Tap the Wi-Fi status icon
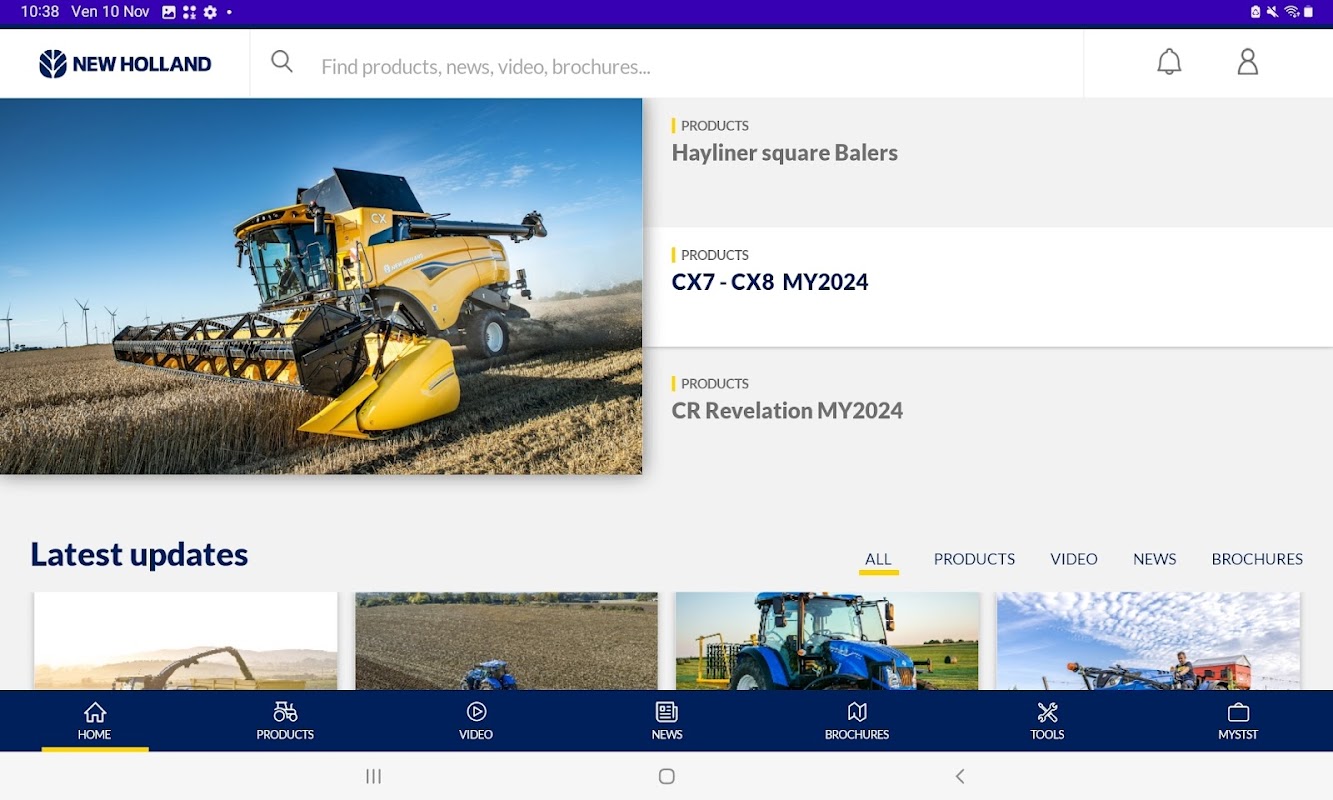This screenshot has width=1333, height=800. point(1291,12)
